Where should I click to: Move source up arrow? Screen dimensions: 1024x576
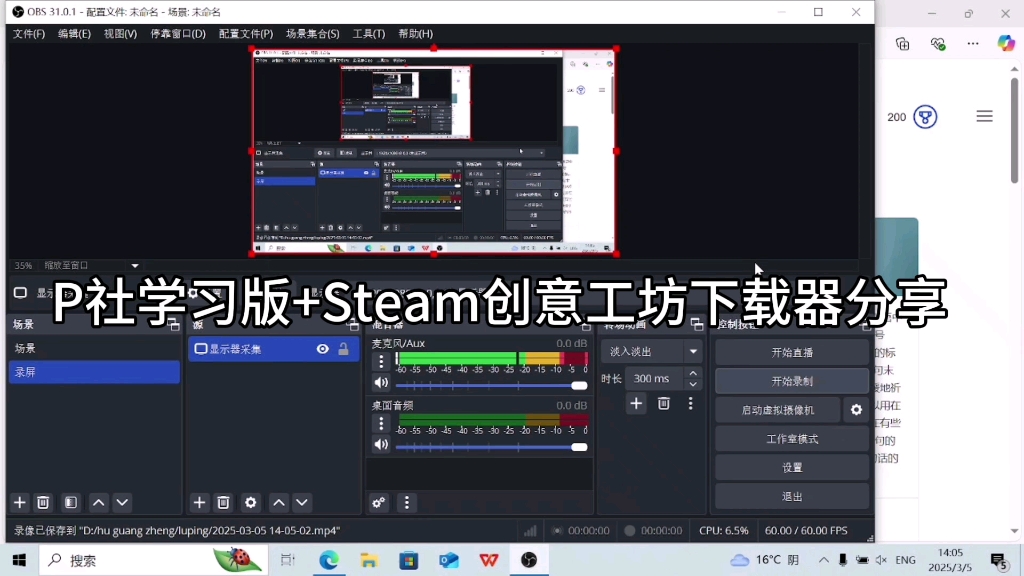point(279,502)
